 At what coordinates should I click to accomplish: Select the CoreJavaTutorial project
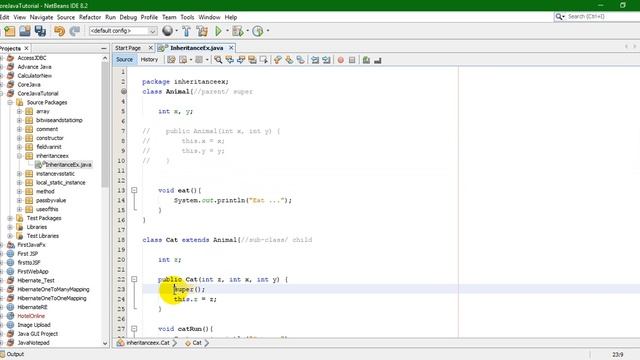38,93
